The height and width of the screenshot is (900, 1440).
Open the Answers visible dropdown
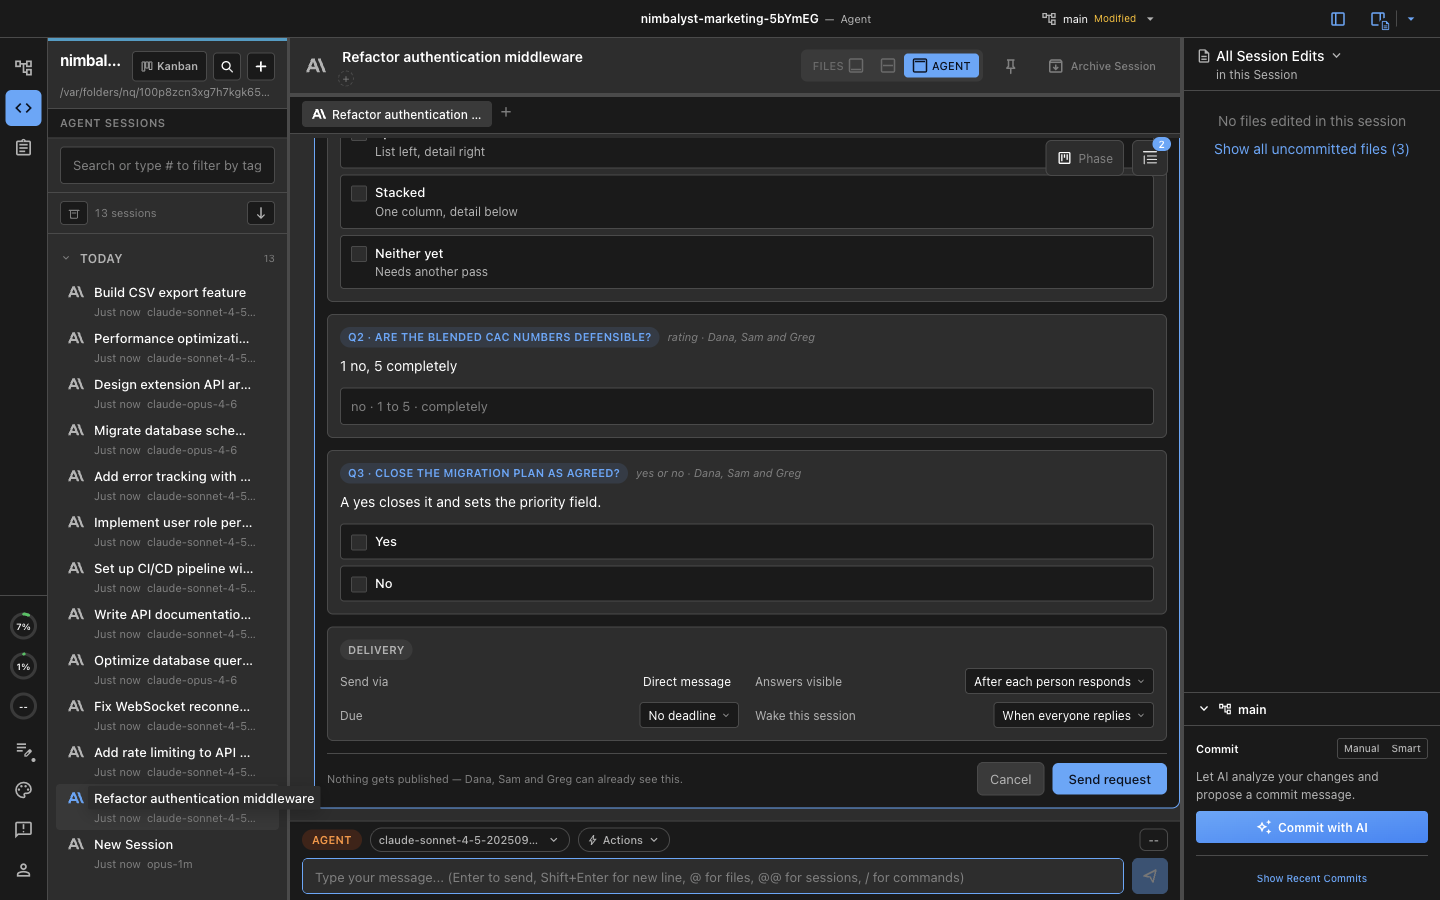(1059, 682)
